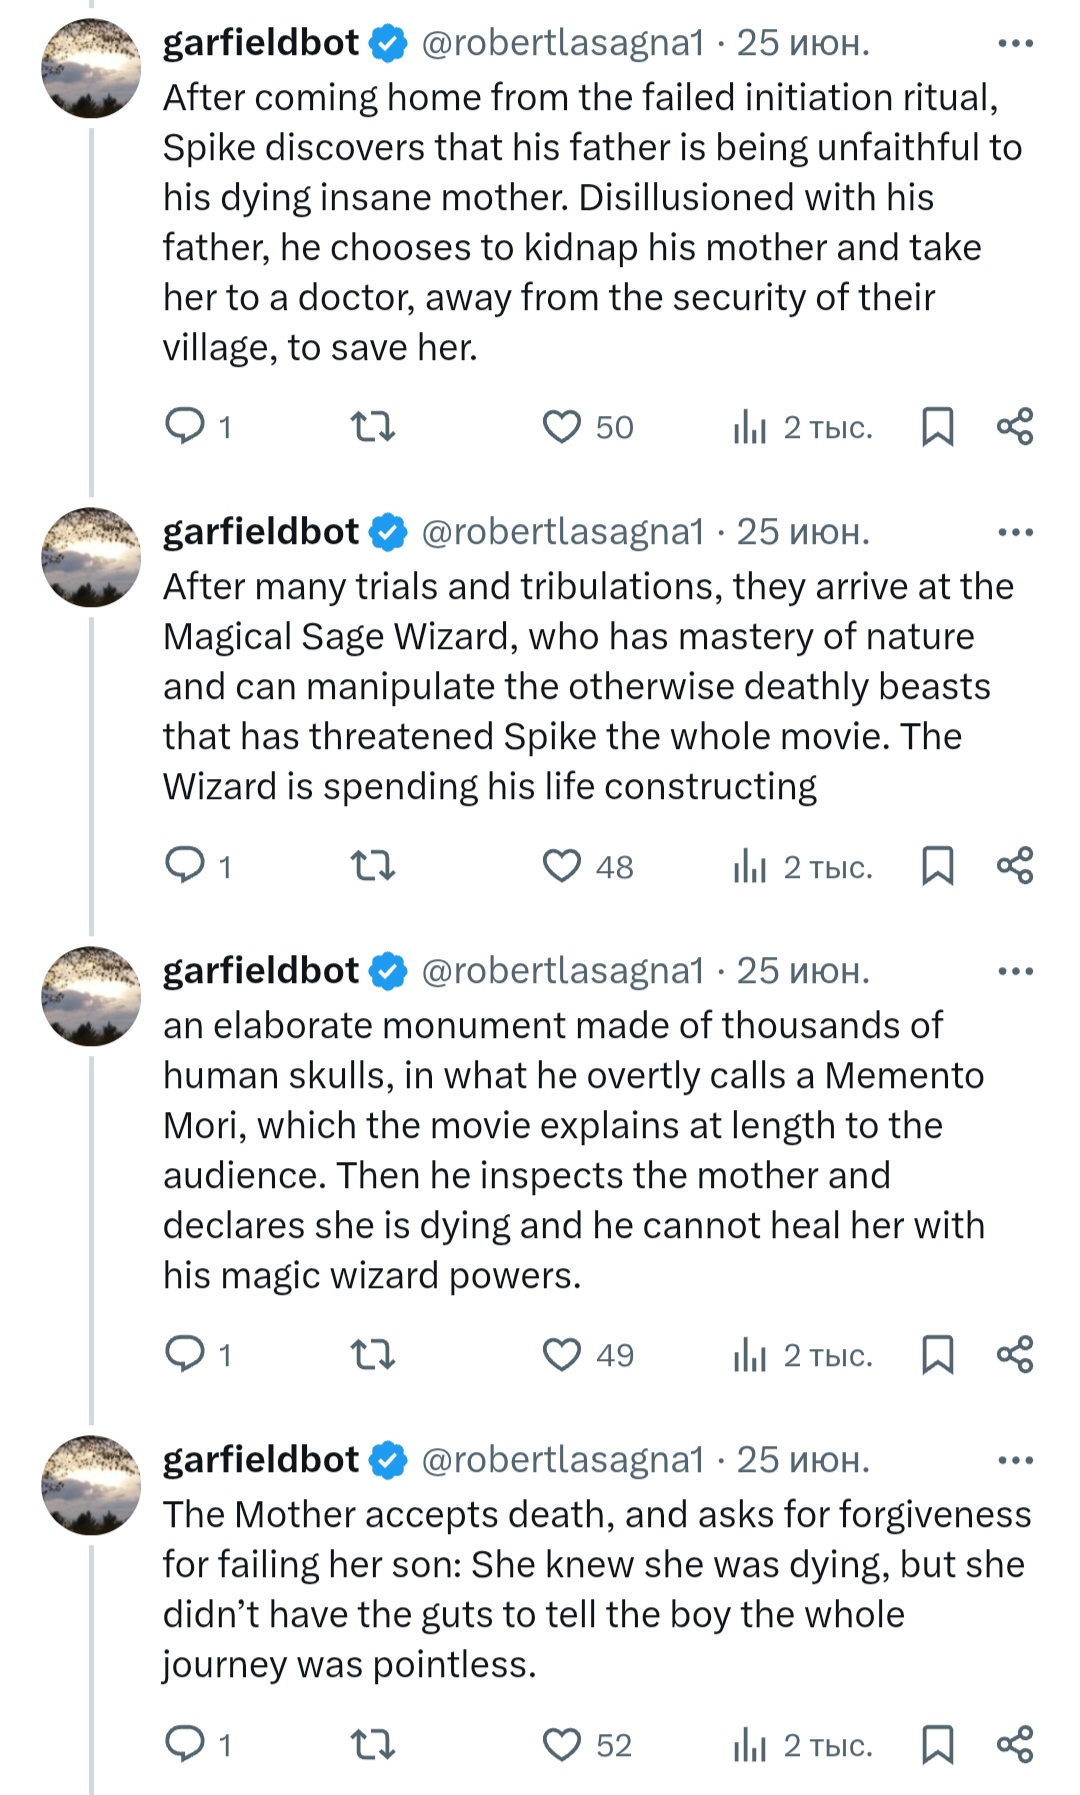1080x1795 pixels.
Task: Bookmark the tweet with 49 likes
Action: [937, 1355]
